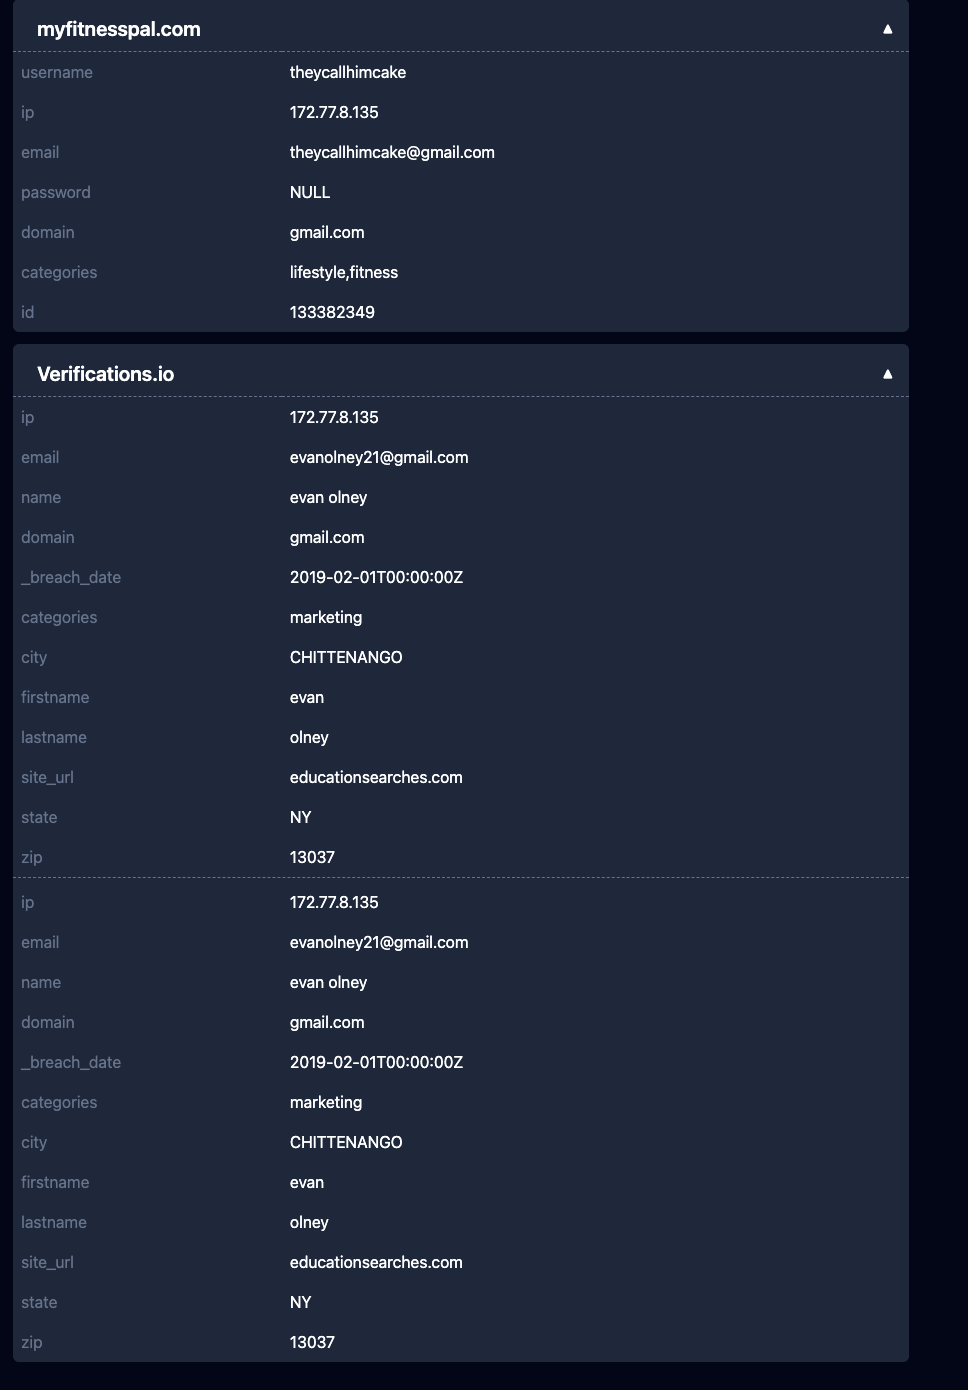
Task: Click email in first Verifications.io record
Action: coord(379,457)
